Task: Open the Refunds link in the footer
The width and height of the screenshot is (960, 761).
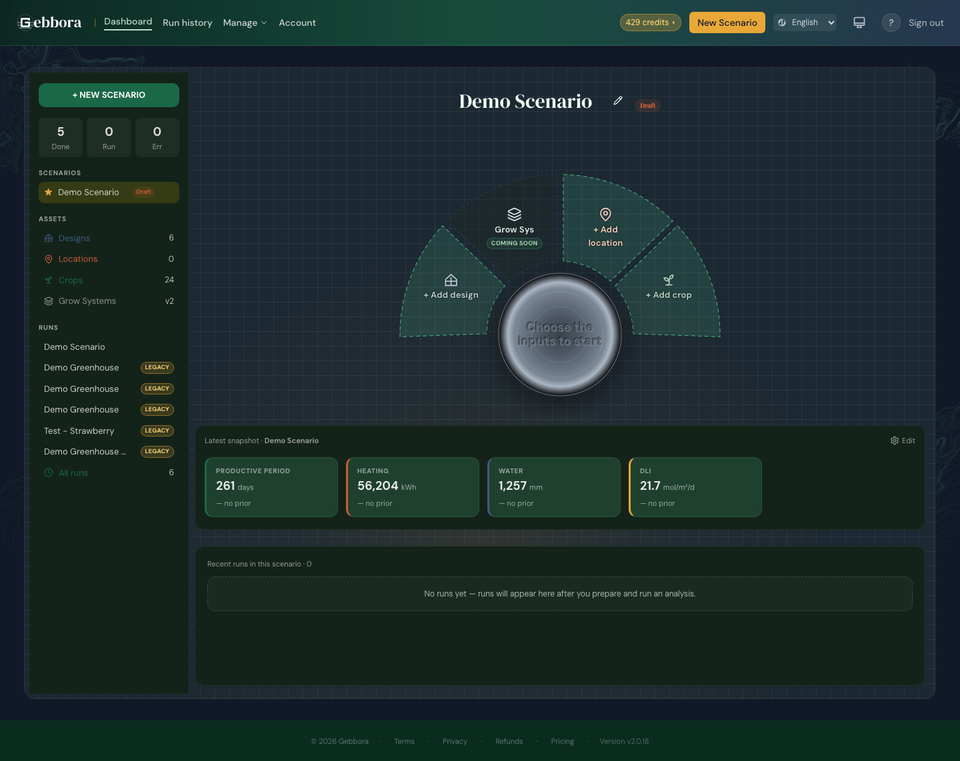Action: click(x=509, y=741)
